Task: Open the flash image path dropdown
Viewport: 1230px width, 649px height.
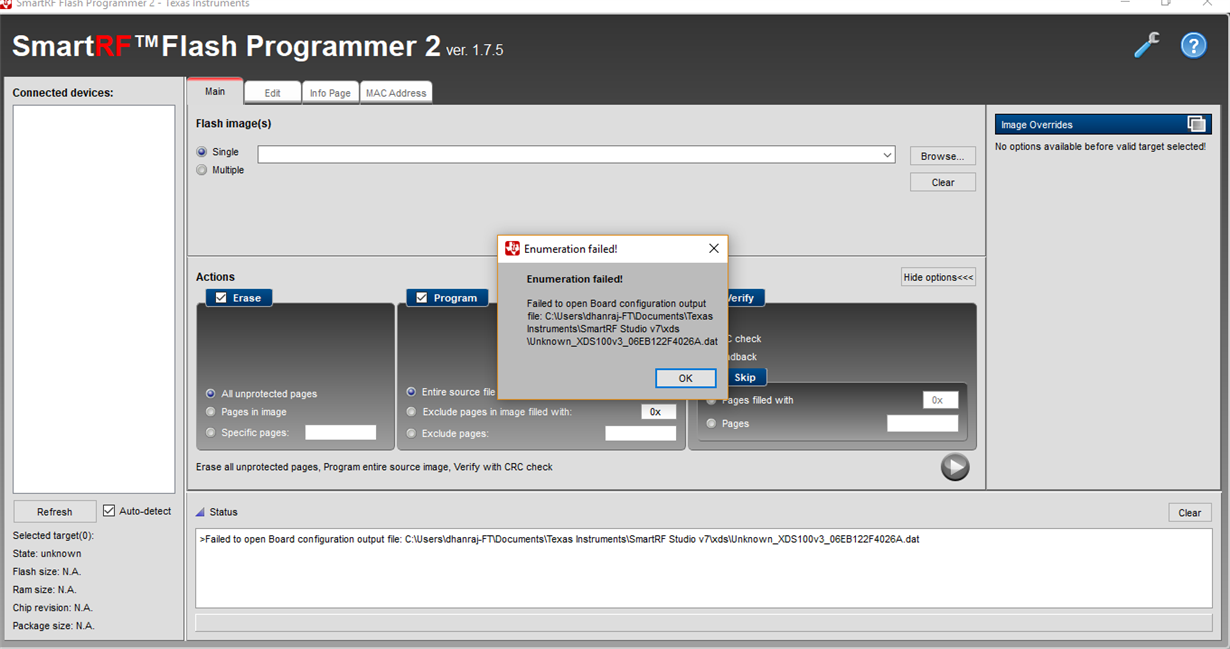Action: [887, 155]
